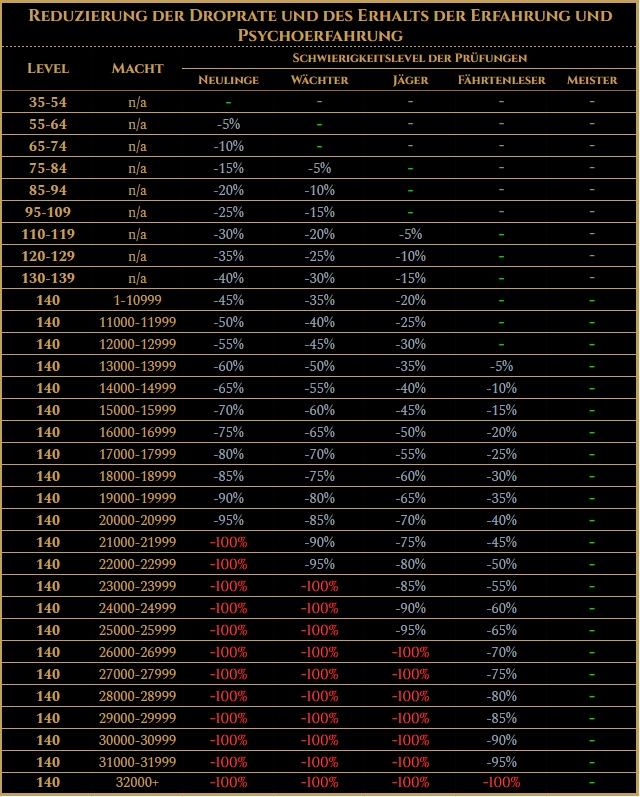This screenshot has width=640, height=797.
Task: Click Jäger value in the 25000-25999 row
Action: click(x=410, y=630)
